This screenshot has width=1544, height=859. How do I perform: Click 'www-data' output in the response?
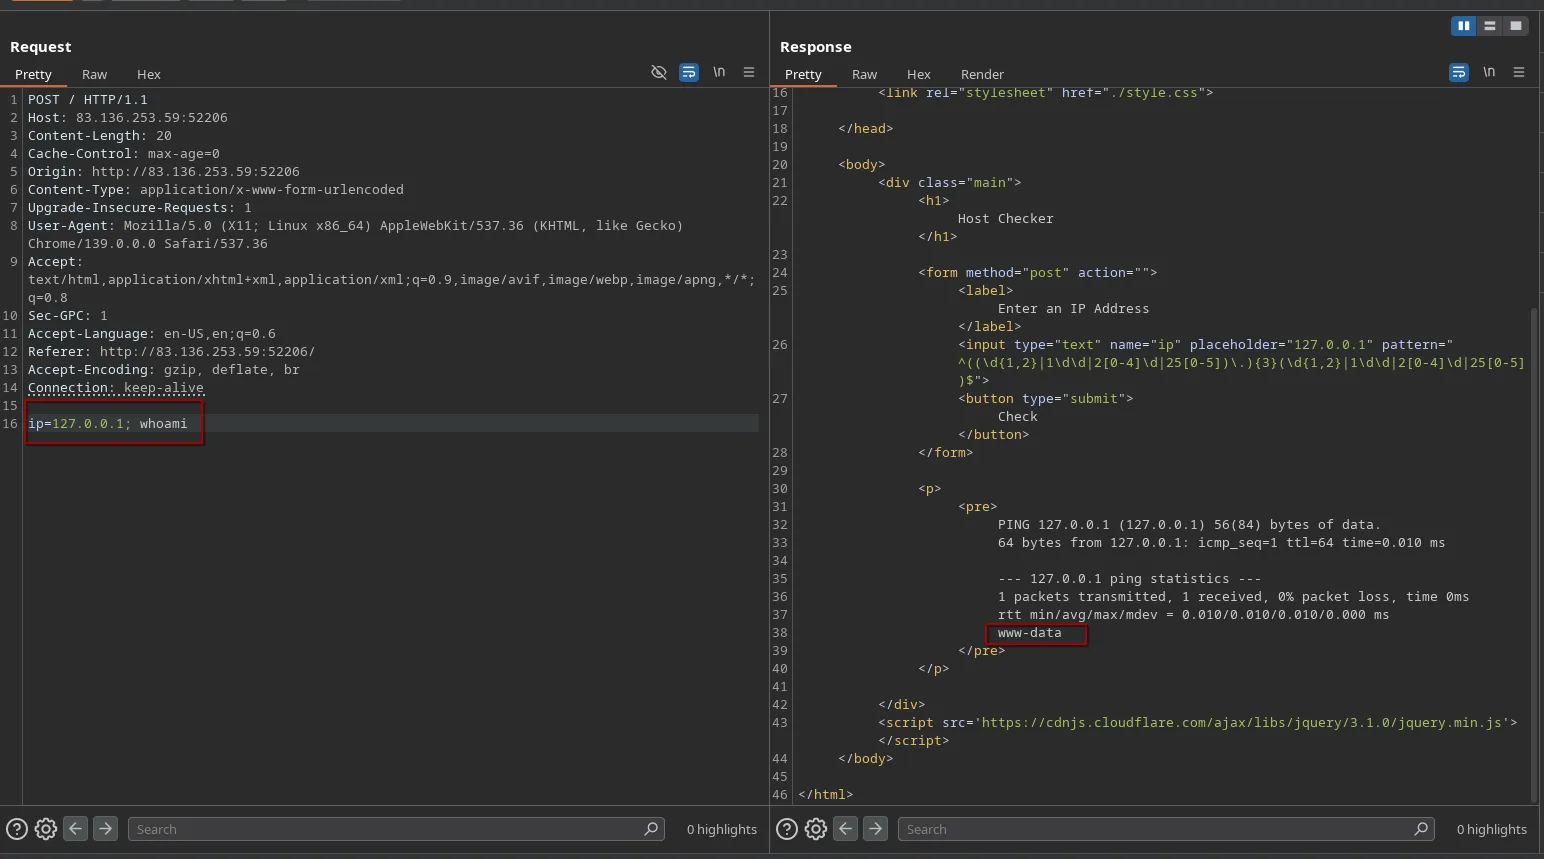(1030, 633)
